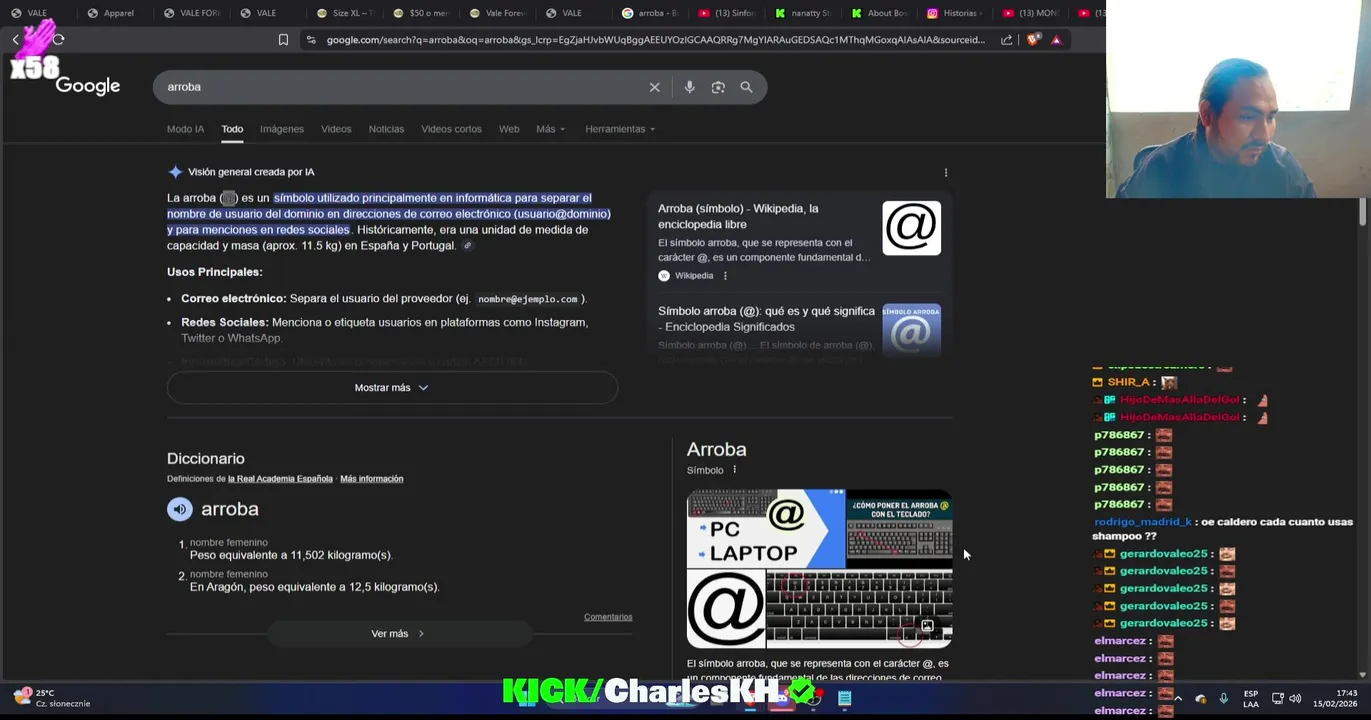
Task: Open volume control in system tray
Action: click(x=1295, y=698)
